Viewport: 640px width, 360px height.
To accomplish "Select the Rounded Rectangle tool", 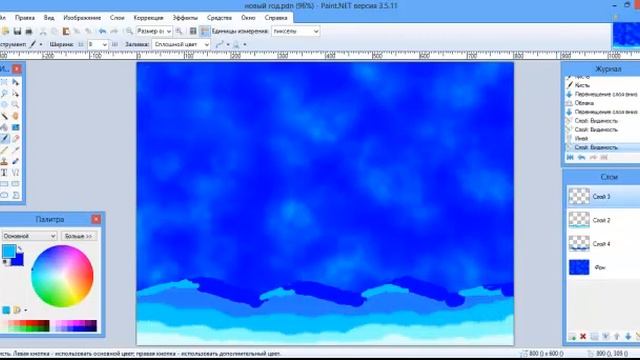I will [16, 184].
